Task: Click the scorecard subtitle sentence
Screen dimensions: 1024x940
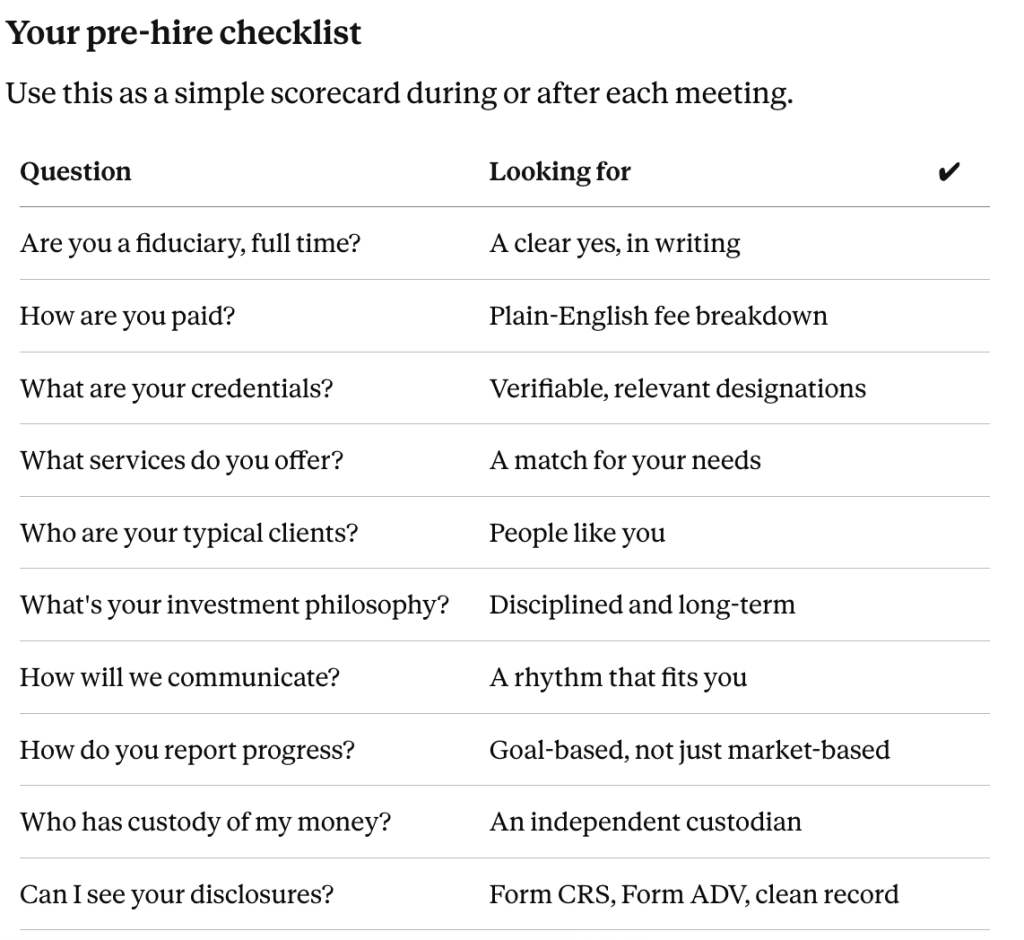Action: point(399,93)
